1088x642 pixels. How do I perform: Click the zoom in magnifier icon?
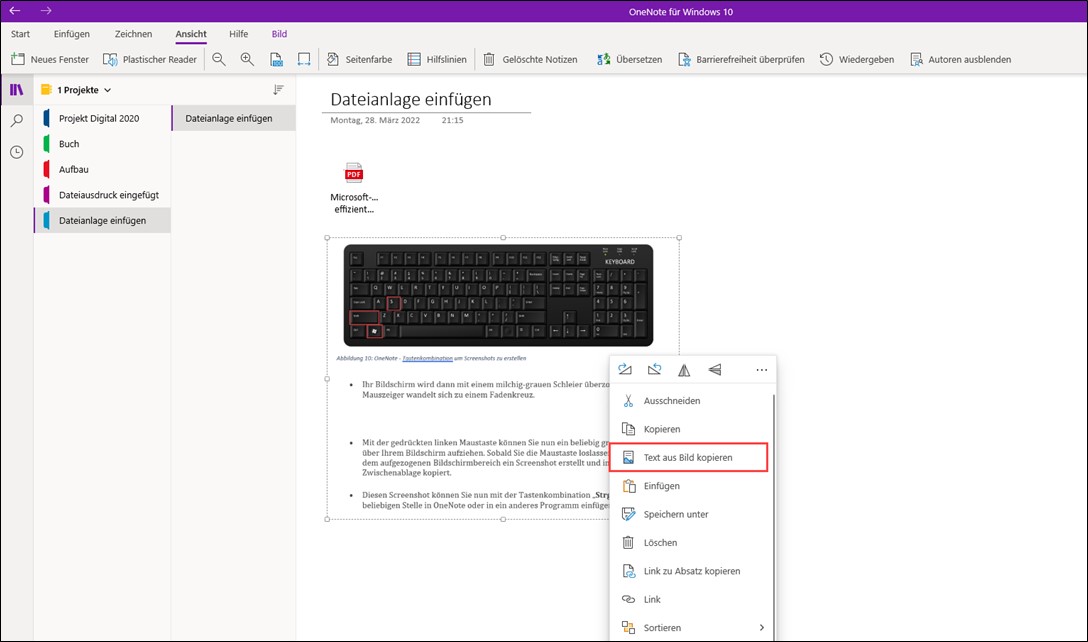pyautogui.click(x=248, y=60)
